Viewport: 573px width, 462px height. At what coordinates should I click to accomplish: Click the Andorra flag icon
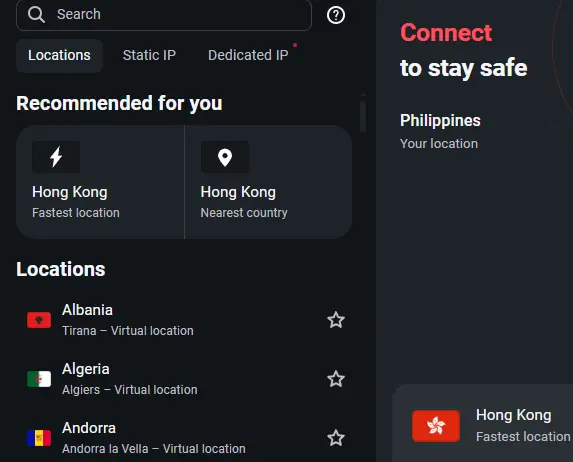[39, 438]
